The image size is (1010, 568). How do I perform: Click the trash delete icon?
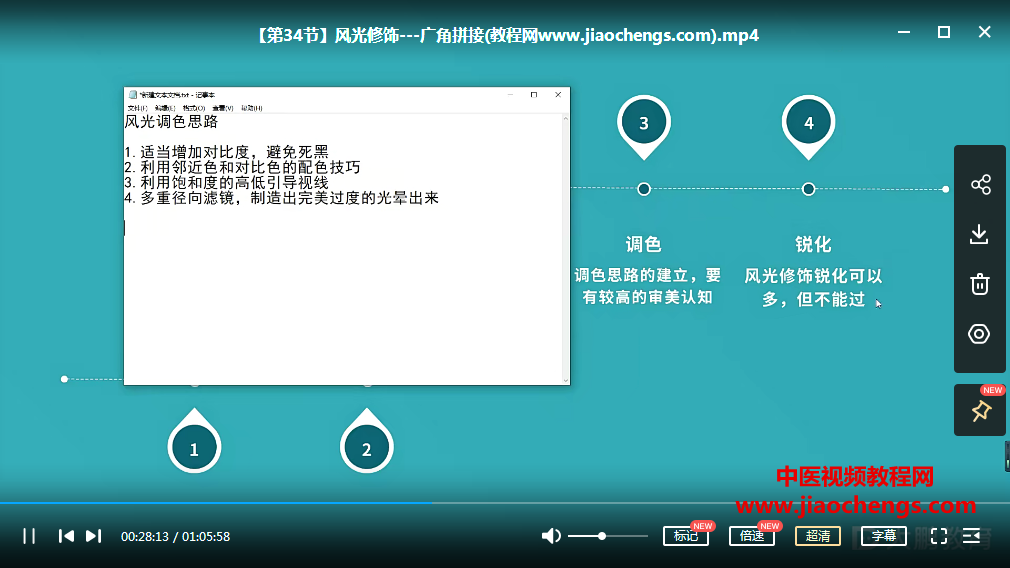click(x=980, y=284)
